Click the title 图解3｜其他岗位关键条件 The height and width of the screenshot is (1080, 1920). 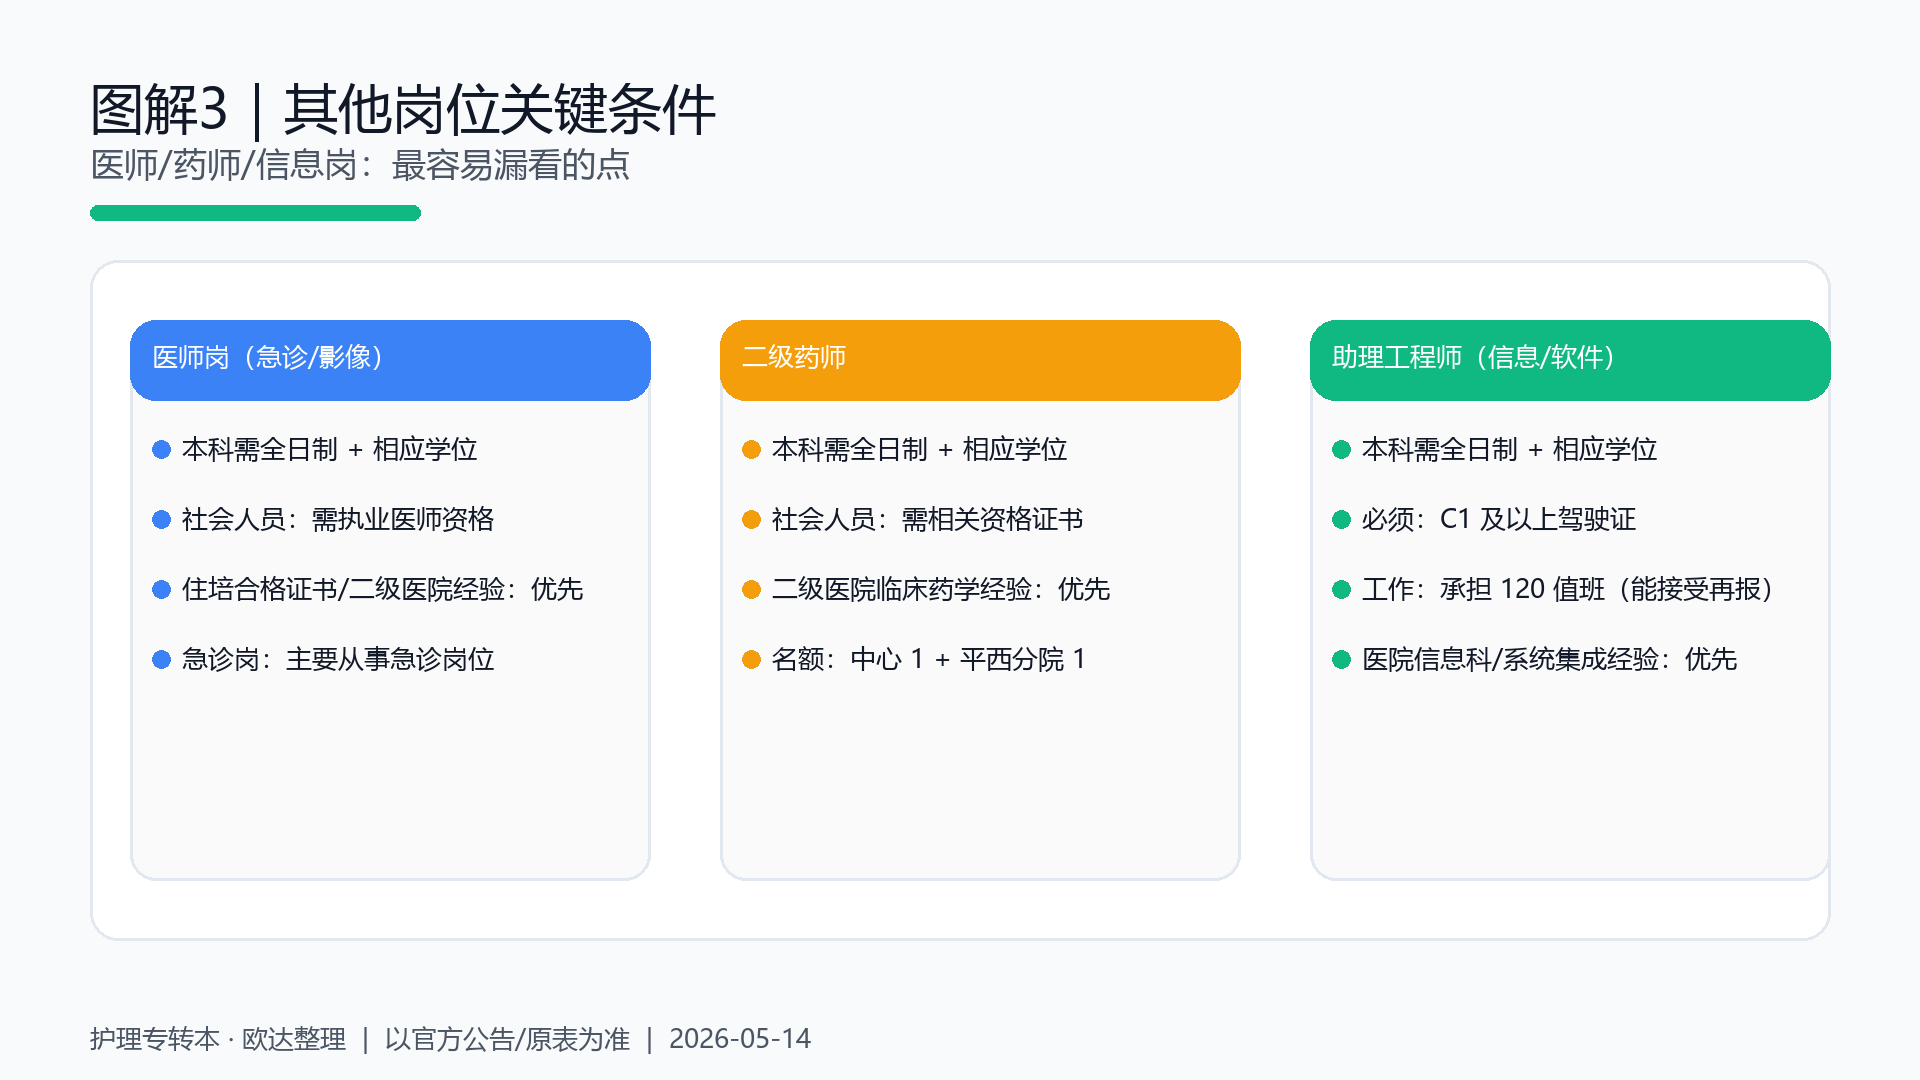click(x=403, y=109)
